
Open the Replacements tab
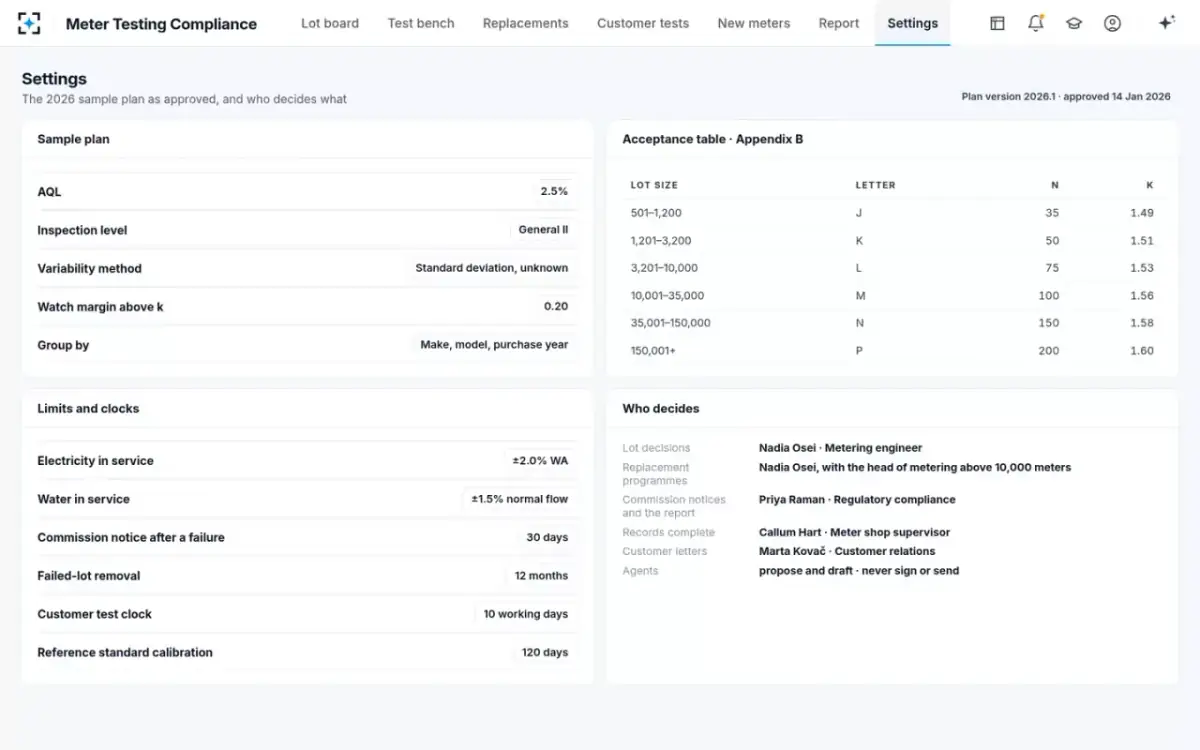(x=525, y=23)
